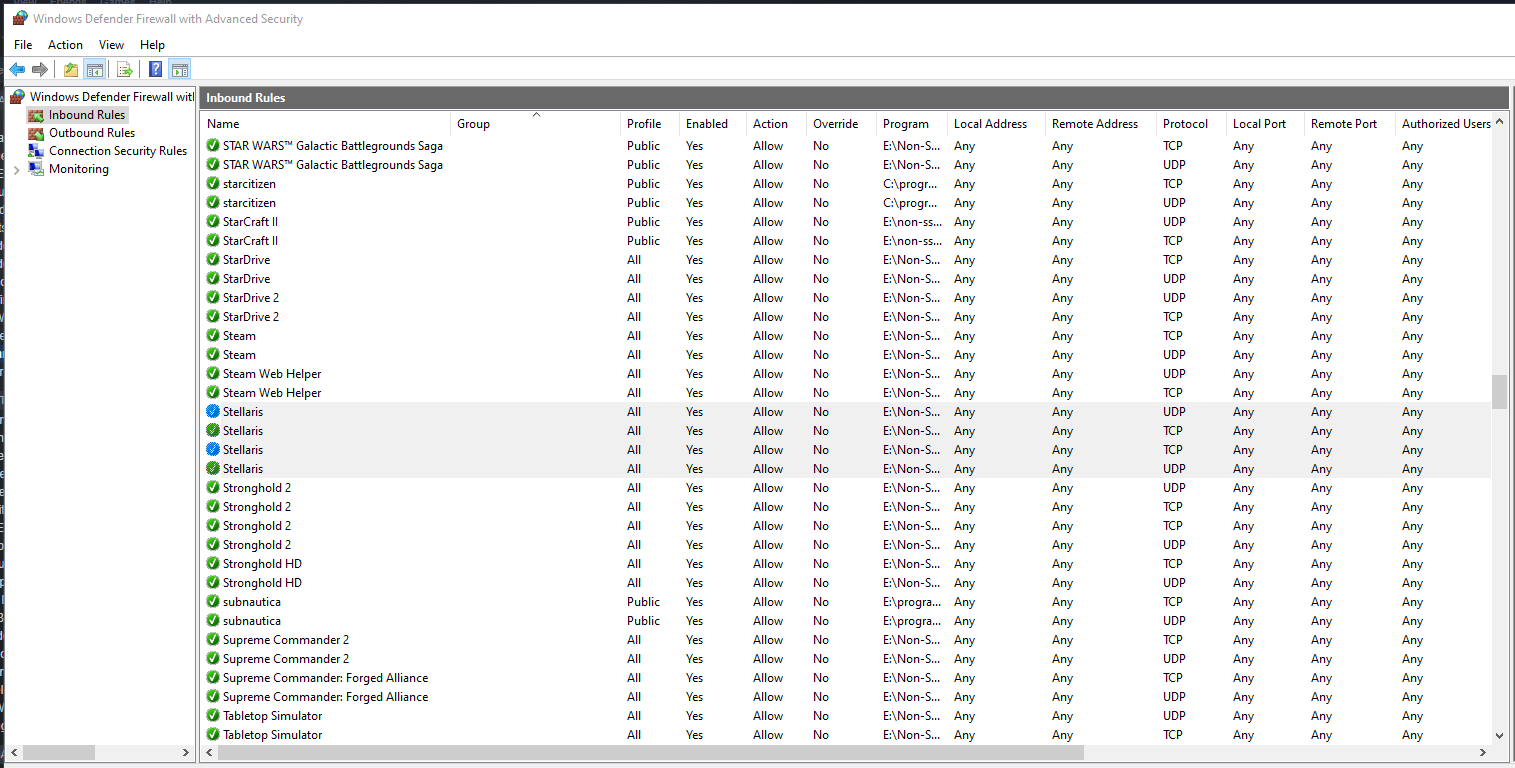Select the starcitizen UDP rule name
The height and width of the screenshot is (768, 1515).
pos(249,203)
